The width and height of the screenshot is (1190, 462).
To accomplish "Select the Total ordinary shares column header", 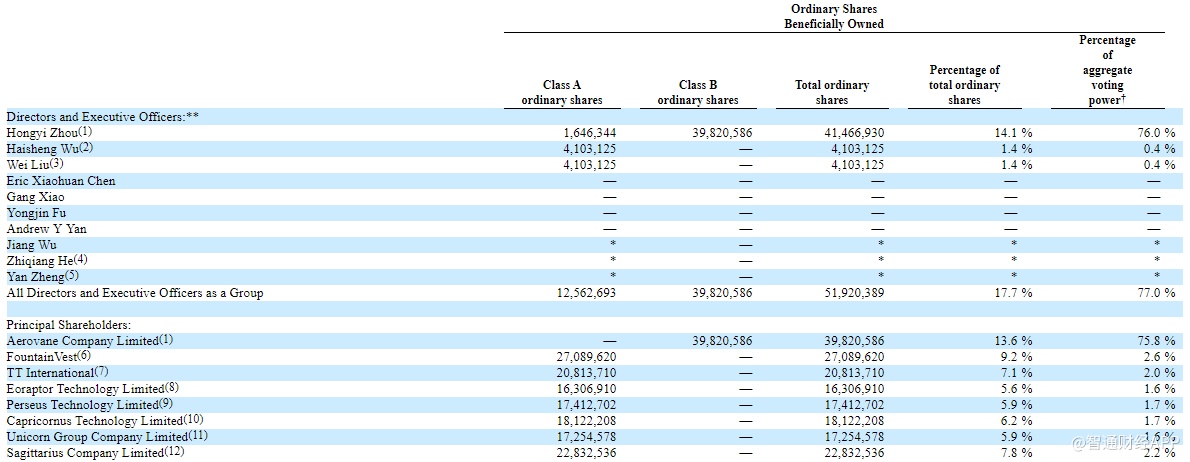I will pyautogui.click(x=832, y=93).
